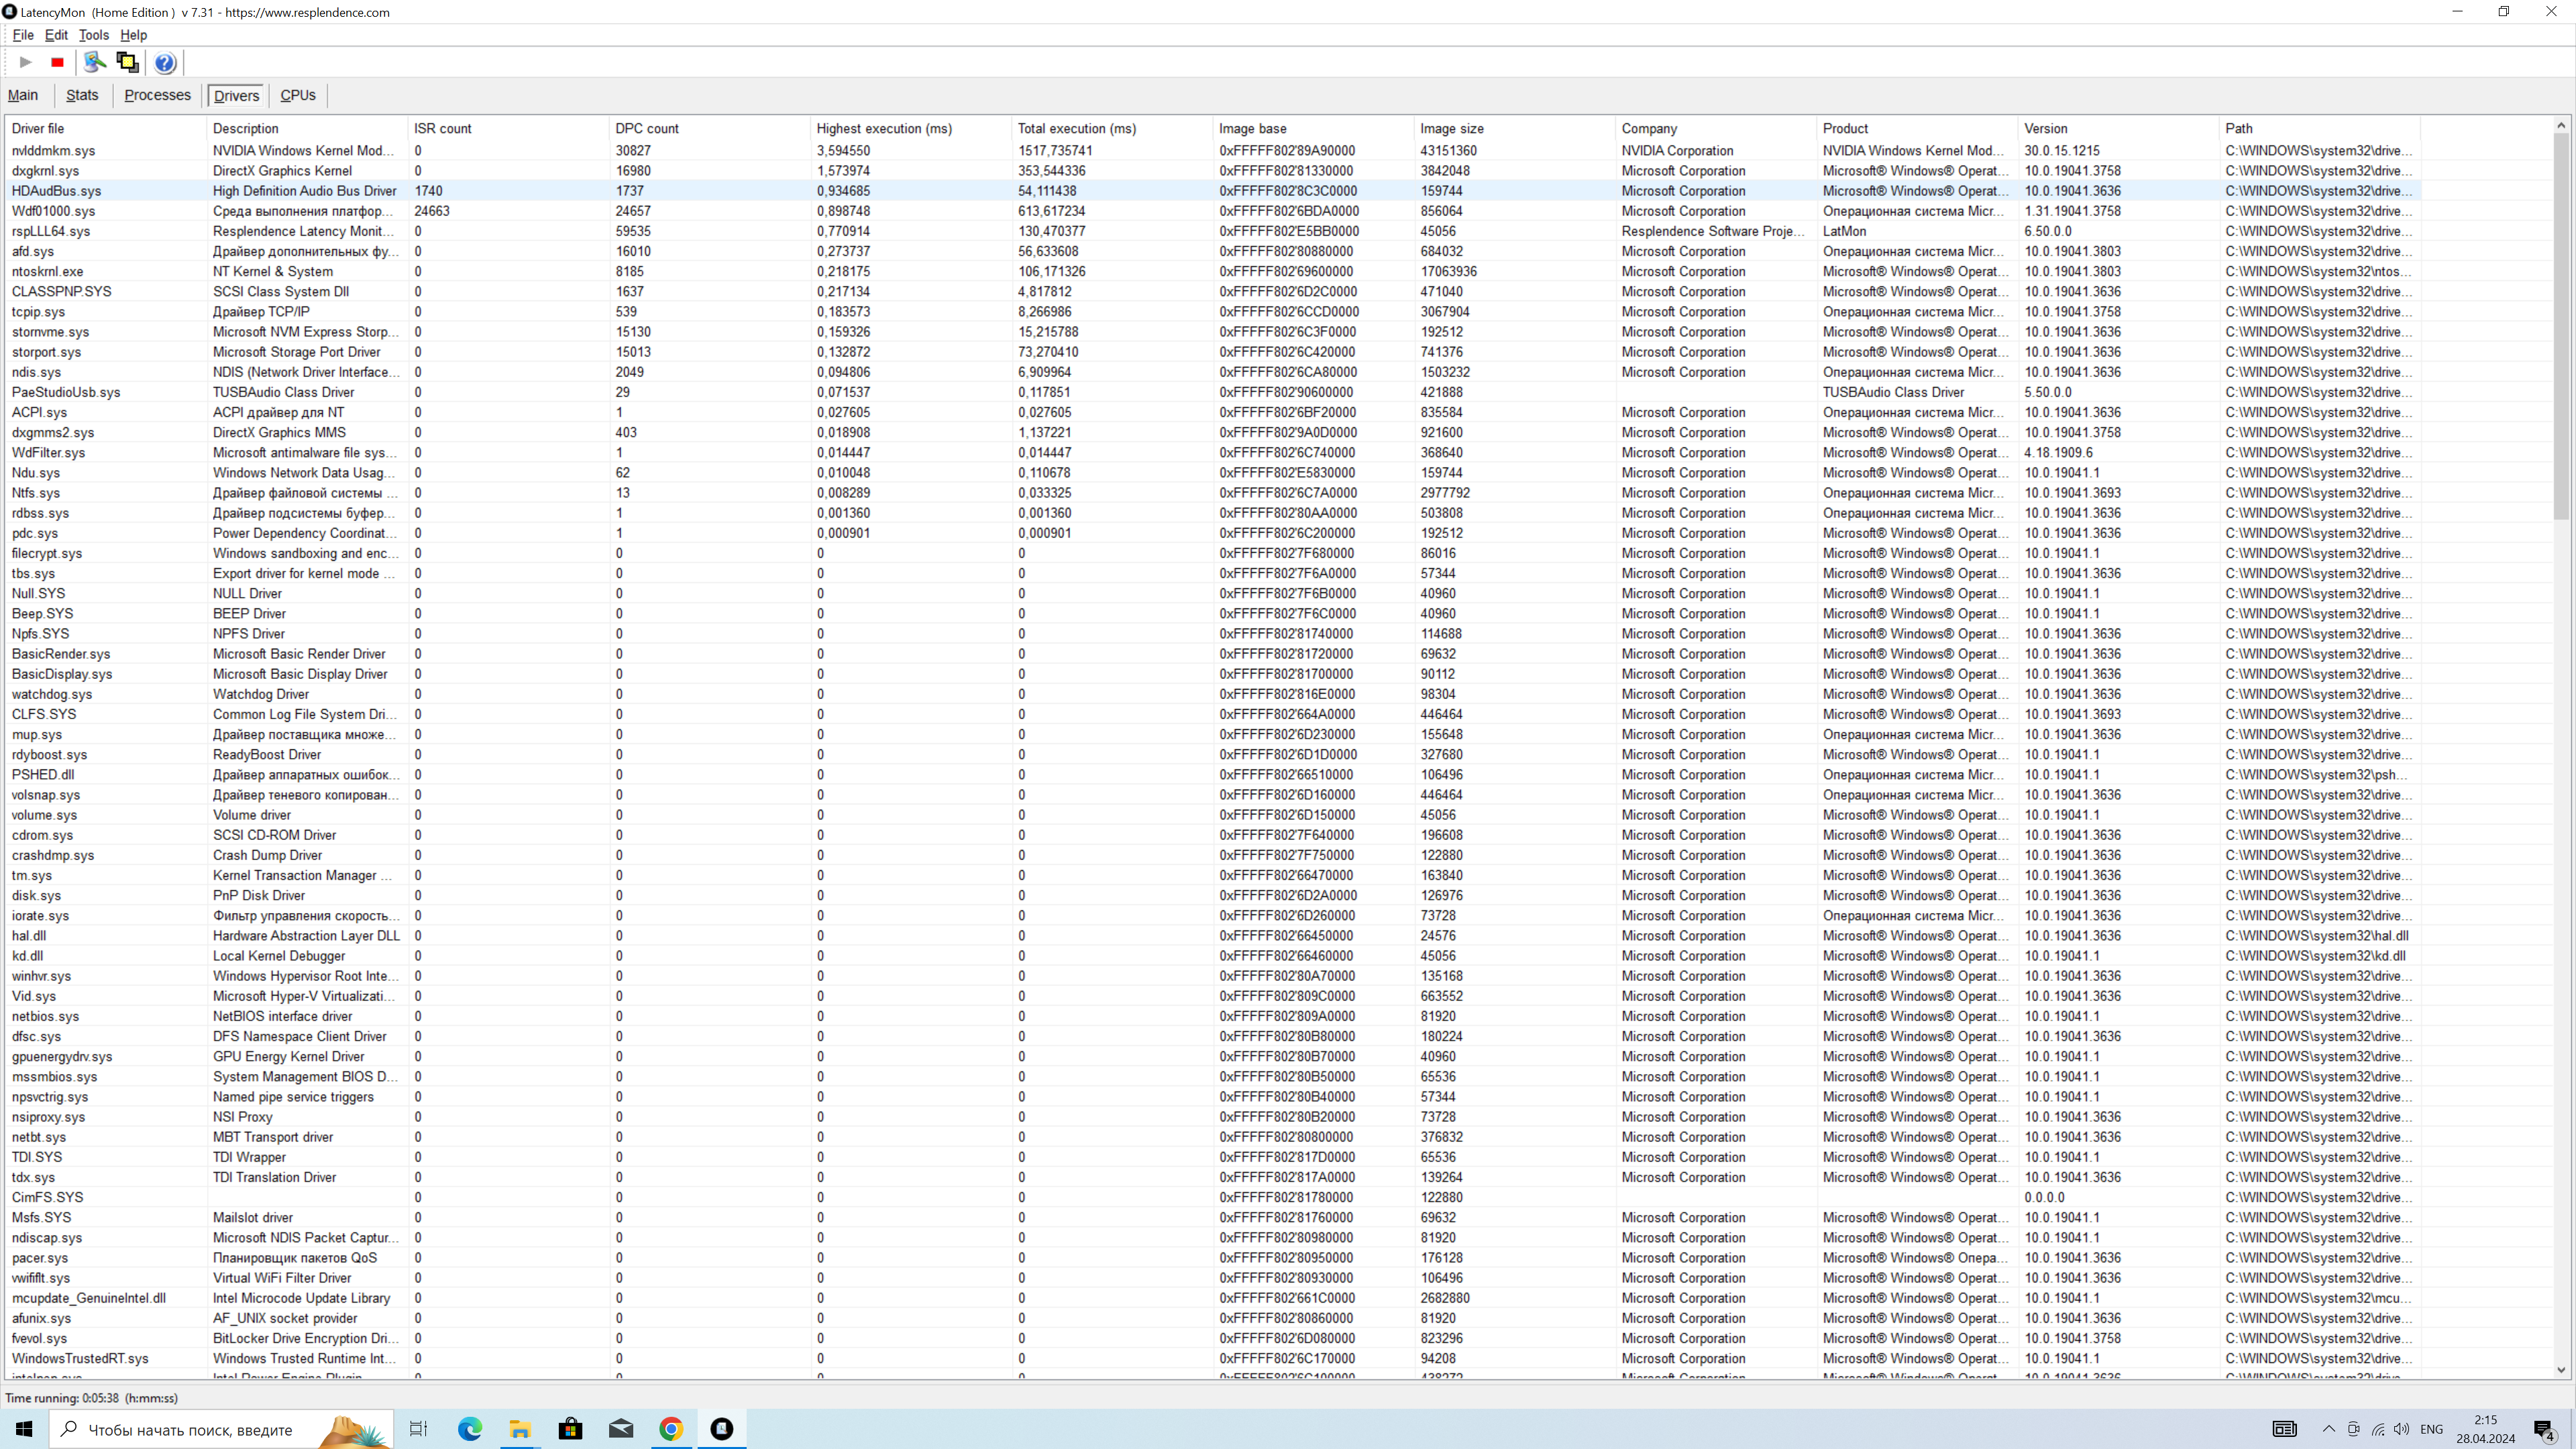This screenshot has width=2576, height=1449.
Task: Select the Wdf01000.sys driver row
Action: tap(54, 211)
